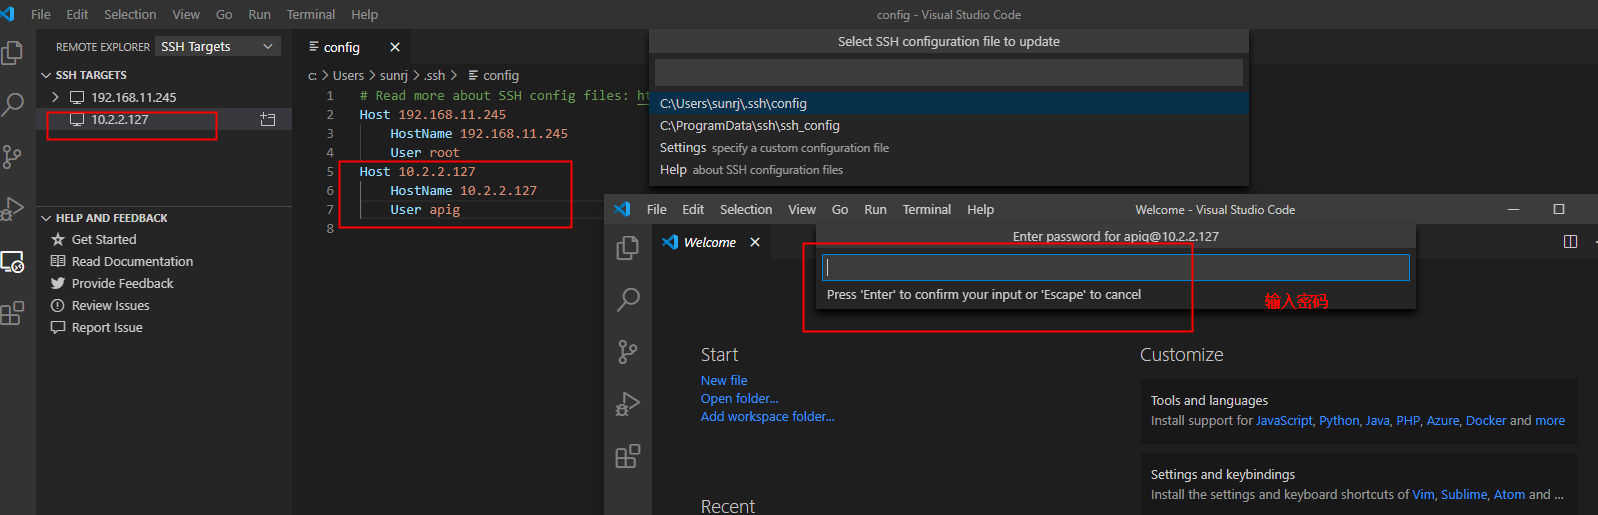This screenshot has height=515, width=1598.
Task: Open File menu in back window
Action: click(41, 14)
